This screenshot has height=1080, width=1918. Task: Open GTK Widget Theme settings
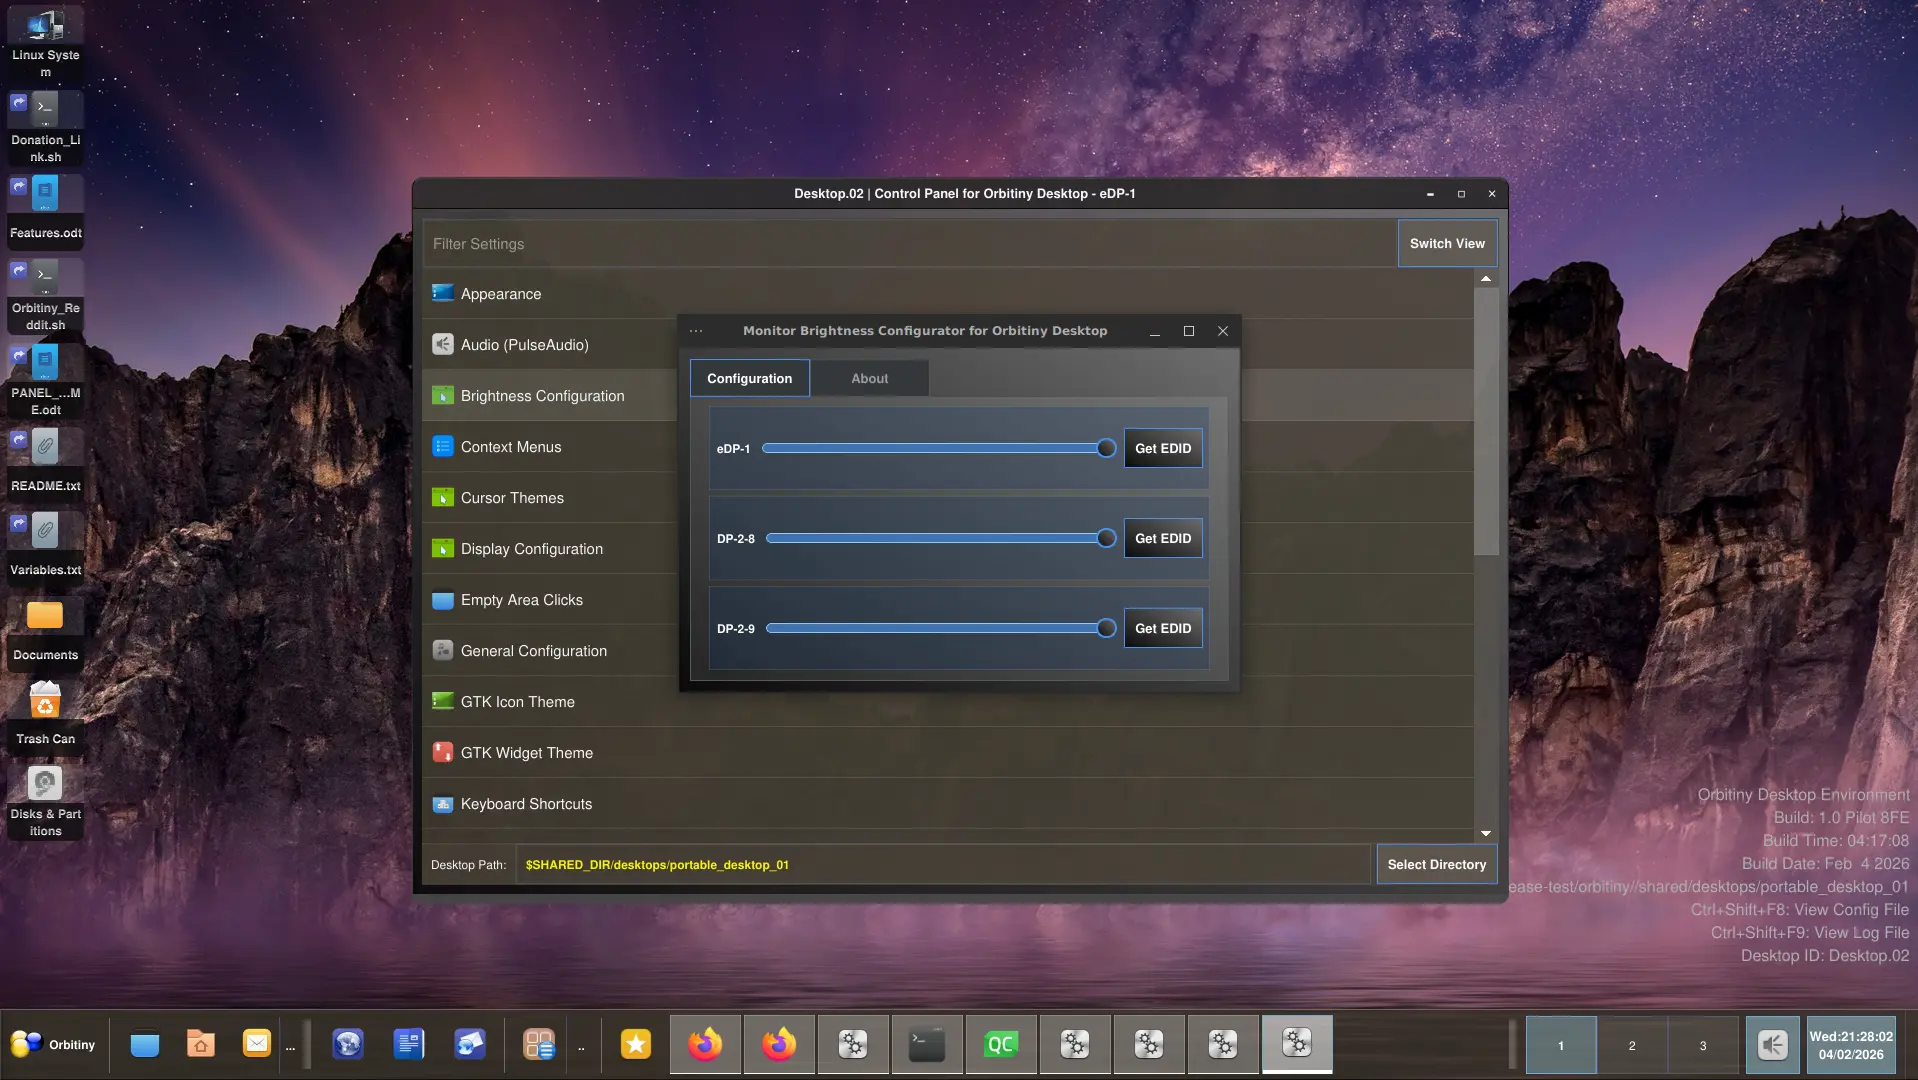pos(526,753)
